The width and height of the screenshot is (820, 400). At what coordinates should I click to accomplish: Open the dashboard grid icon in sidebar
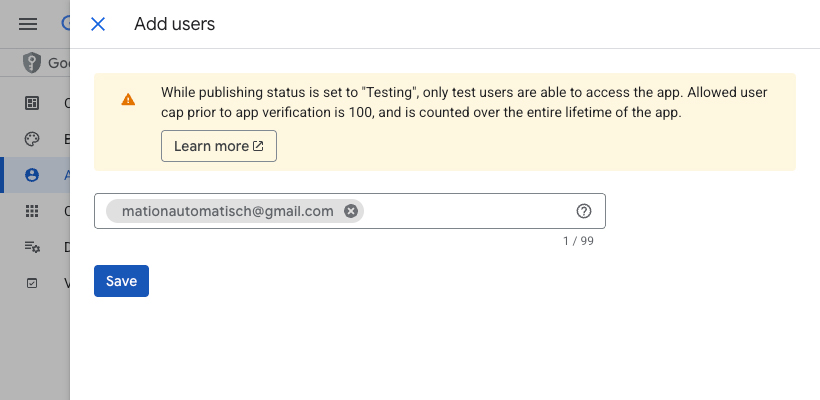(32, 103)
